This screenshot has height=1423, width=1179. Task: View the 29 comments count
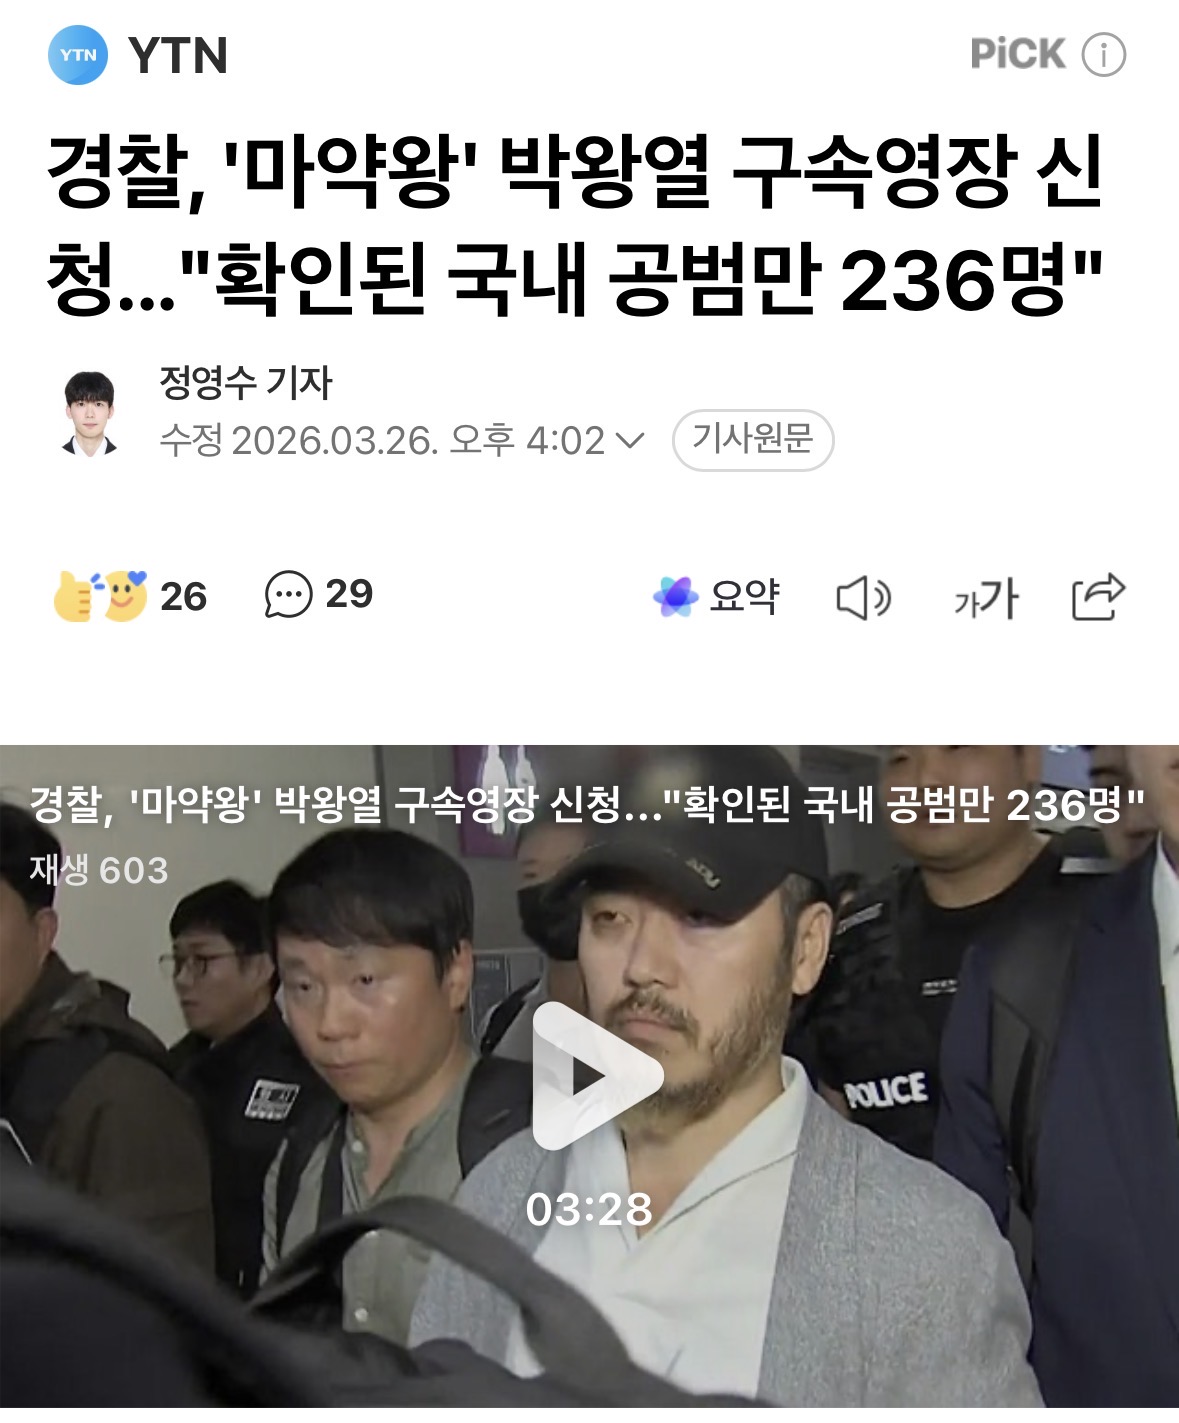point(349,594)
